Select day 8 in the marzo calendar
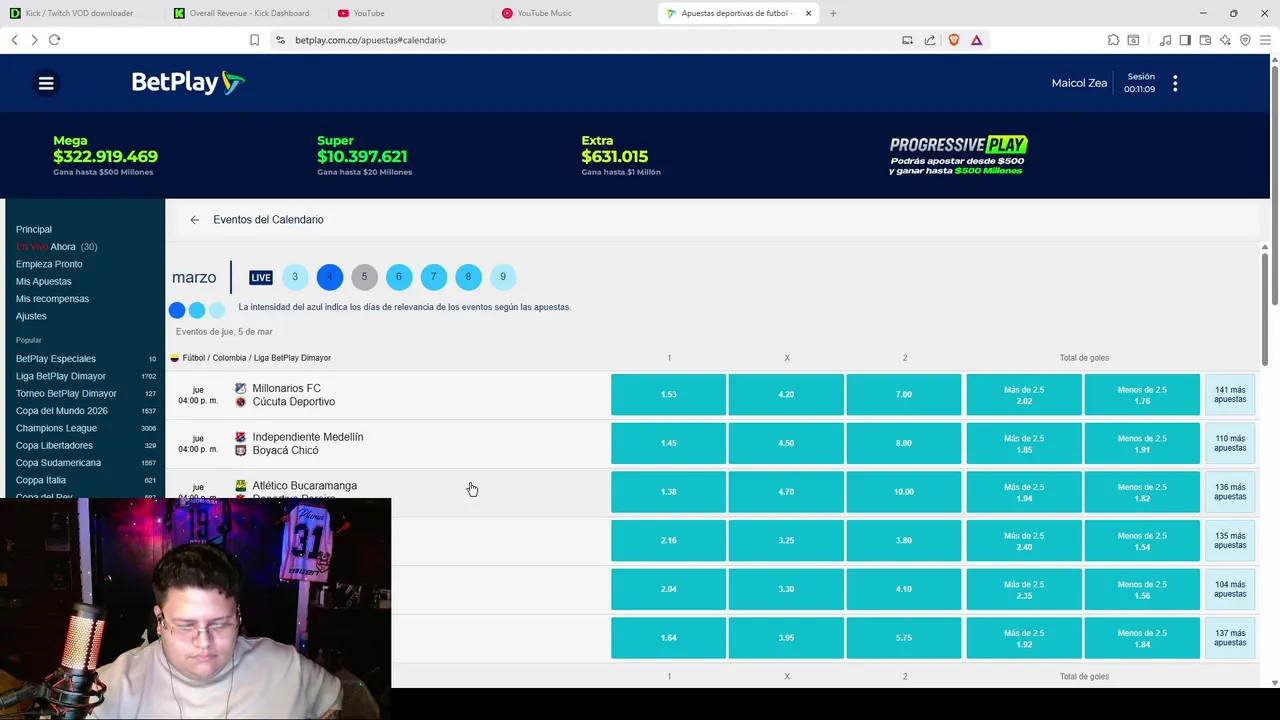 468,277
